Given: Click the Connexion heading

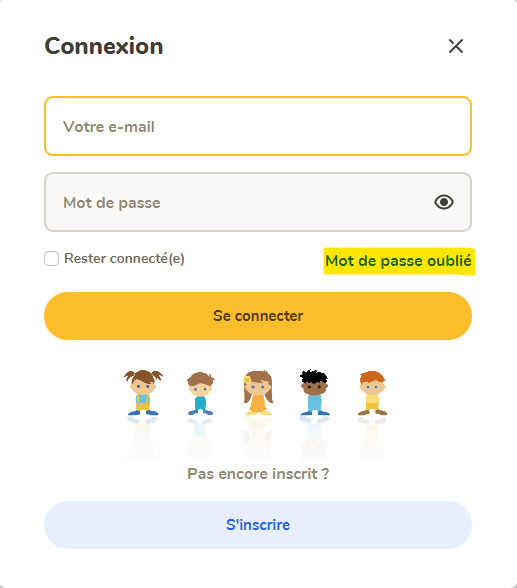Looking at the screenshot, I should (104, 46).
